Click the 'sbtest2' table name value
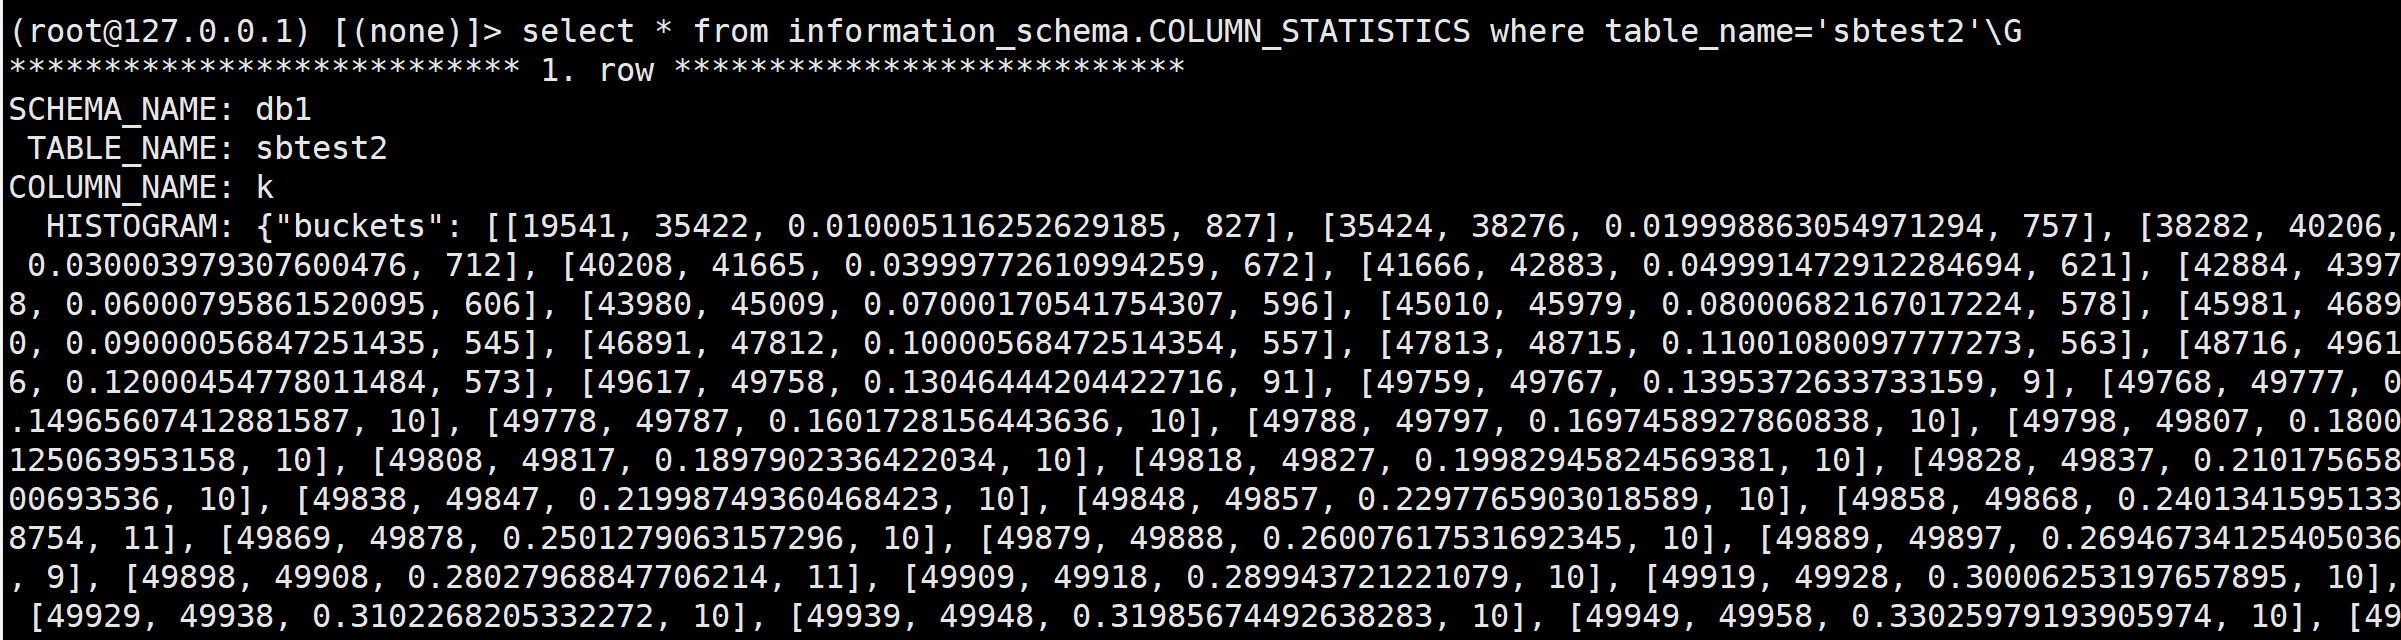Screen dimensions: 2401x640 321,149
